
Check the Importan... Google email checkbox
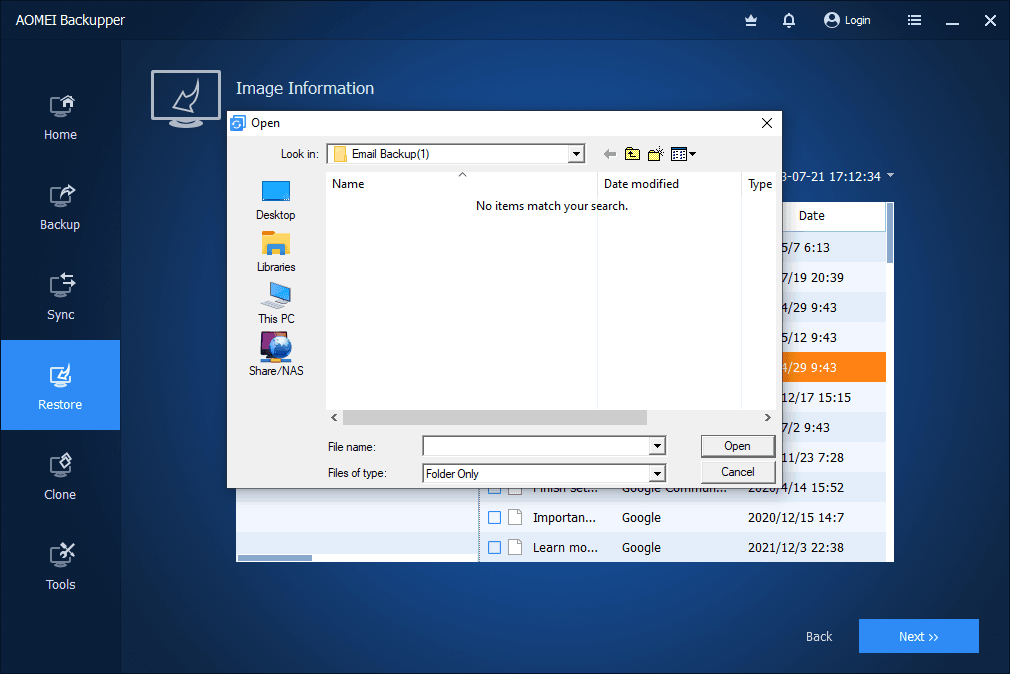(x=494, y=518)
